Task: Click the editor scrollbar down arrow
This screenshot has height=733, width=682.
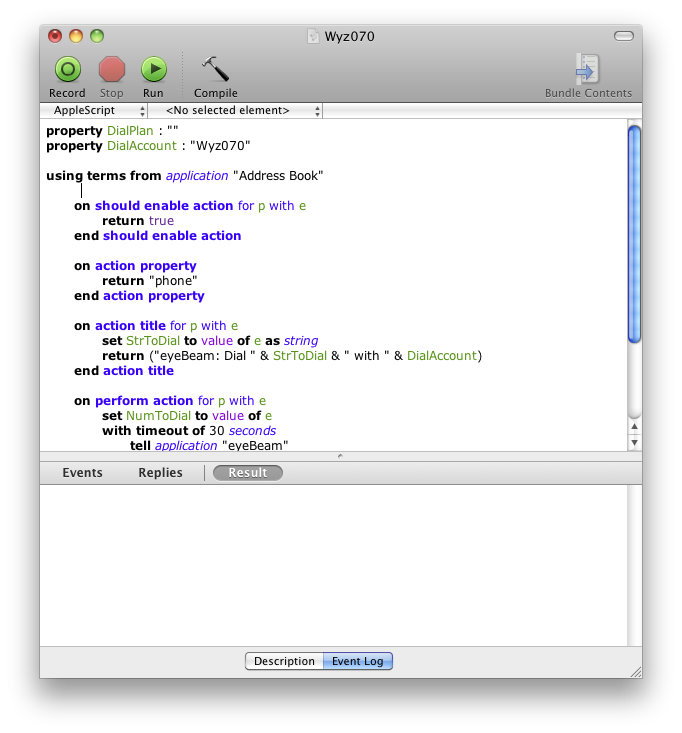Action: tap(633, 442)
